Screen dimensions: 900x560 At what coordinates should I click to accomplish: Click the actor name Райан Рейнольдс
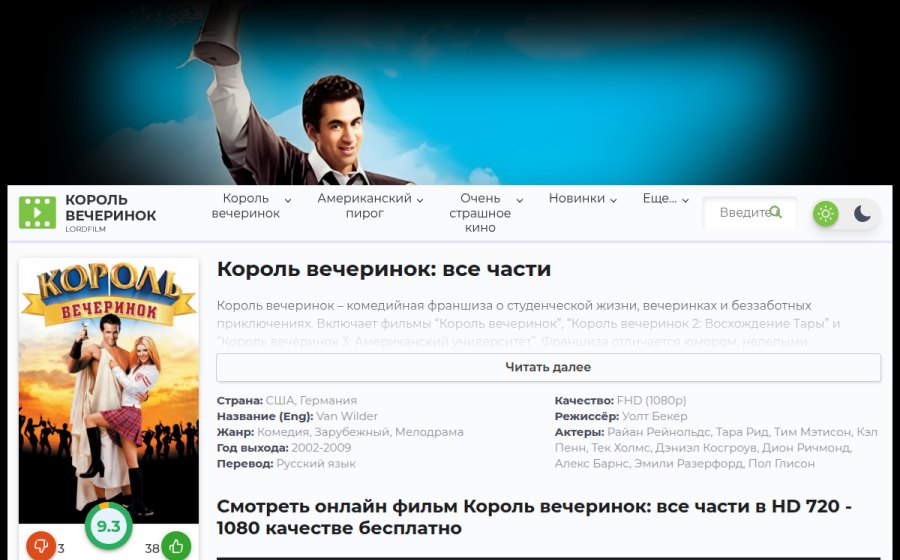pos(659,432)
